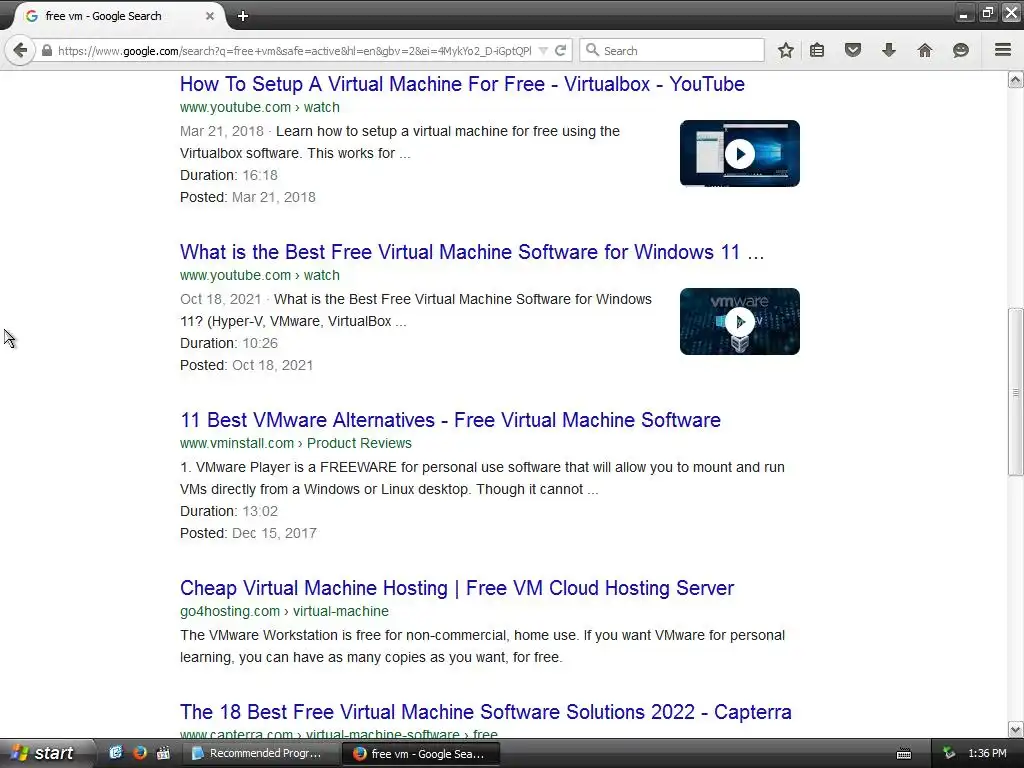Play the vmware video thumbnail

(x=740, y=321)
